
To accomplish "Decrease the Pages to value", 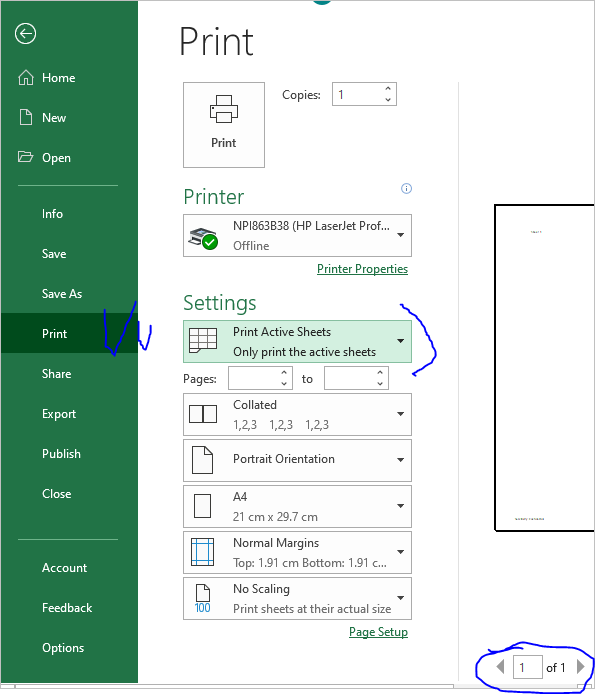I will pos(380,384).
